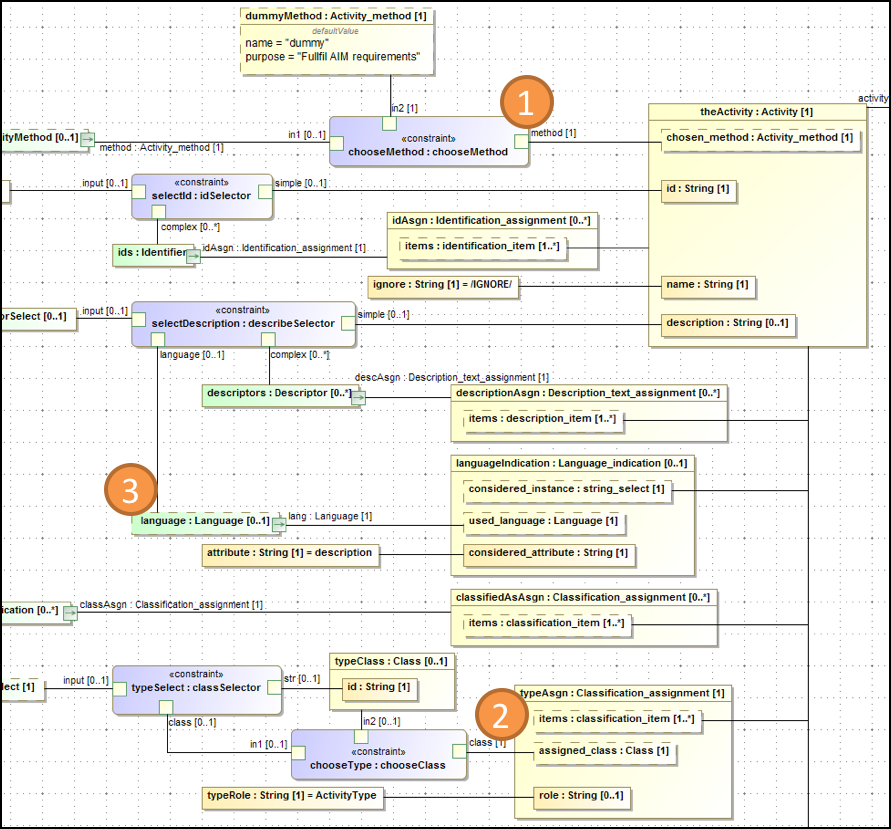Click the considered_instance : string_select property
The width and height of the screenshot is (891, 829).
[x=567, y=489]
